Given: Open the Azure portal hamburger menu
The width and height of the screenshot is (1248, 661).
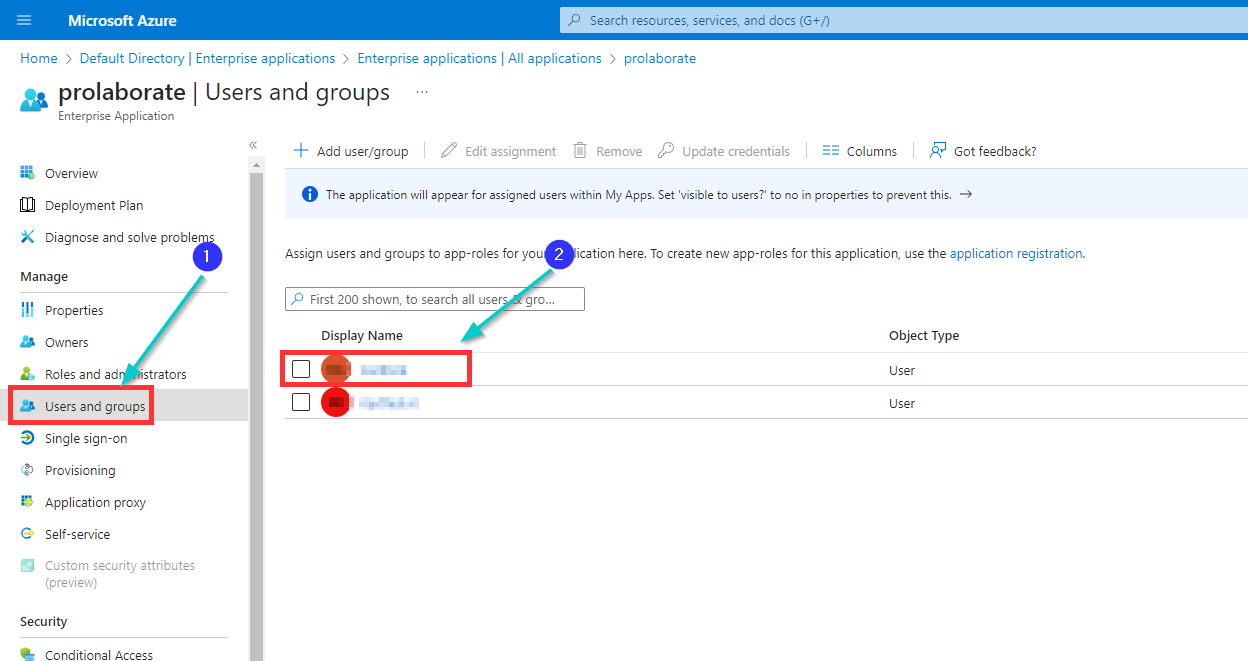Looking at the screenshot, I should coord(24,20).
